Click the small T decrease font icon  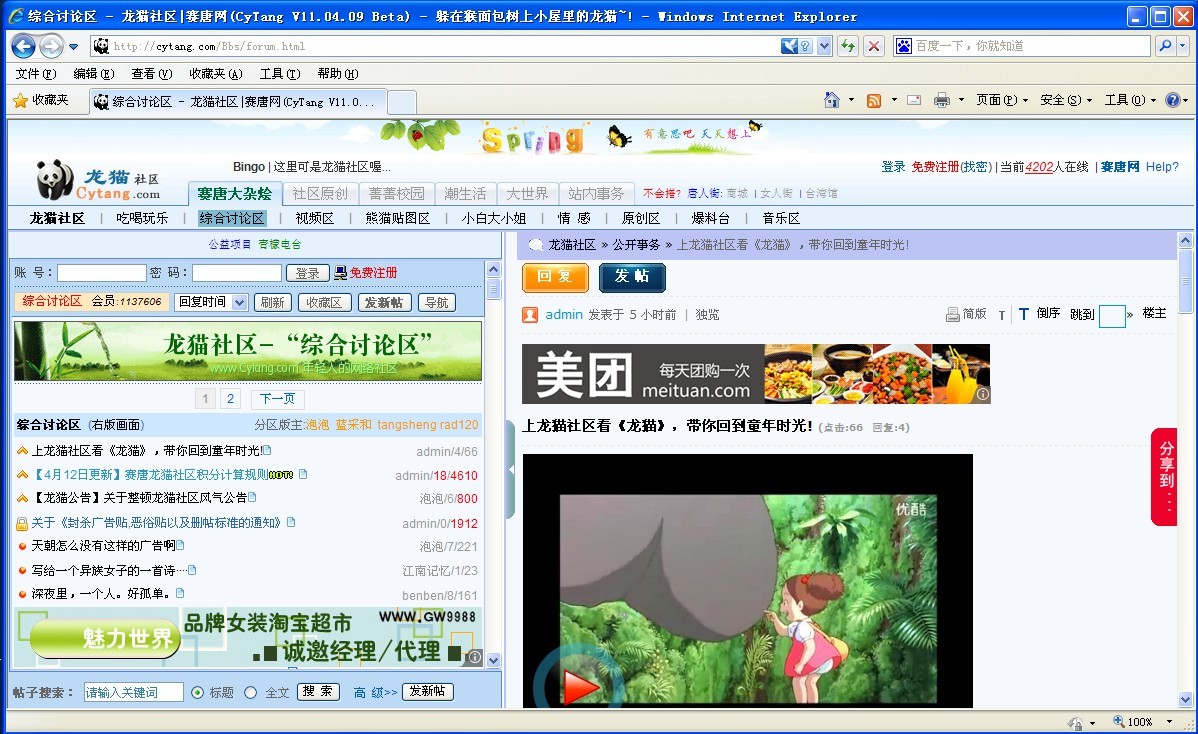(x=1002, y=315)
